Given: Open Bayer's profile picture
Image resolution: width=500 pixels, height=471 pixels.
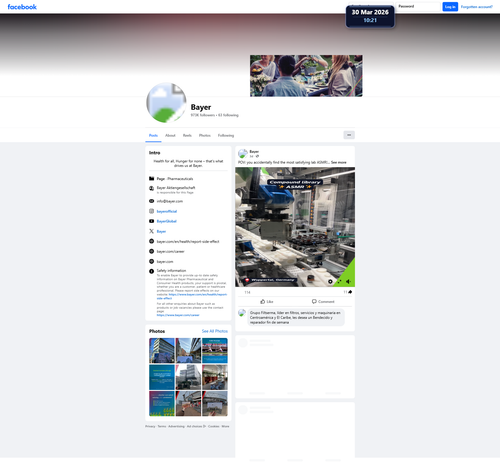Looking at the screenshot, I should click(166, 103).
